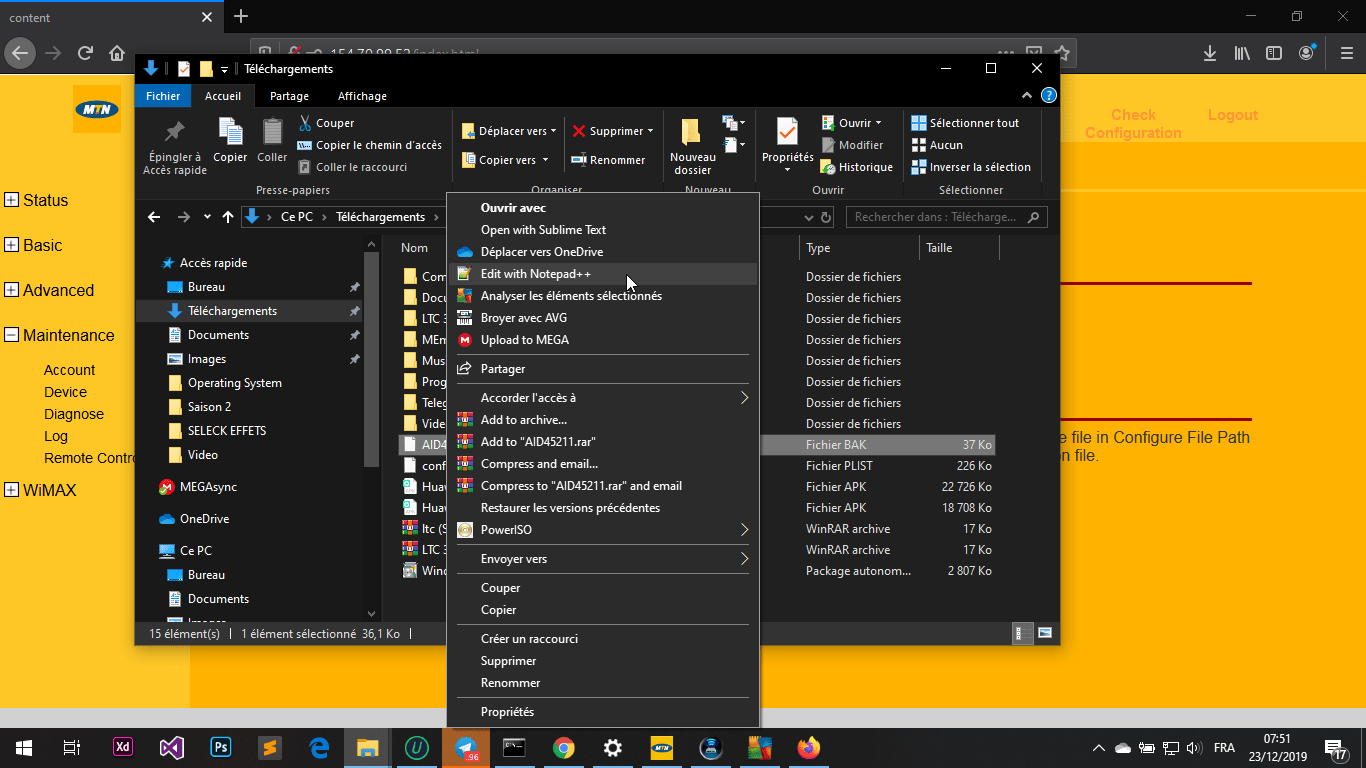
Task: Choose Déplacer vers OneDrive
Action: (x=603, y=252)
